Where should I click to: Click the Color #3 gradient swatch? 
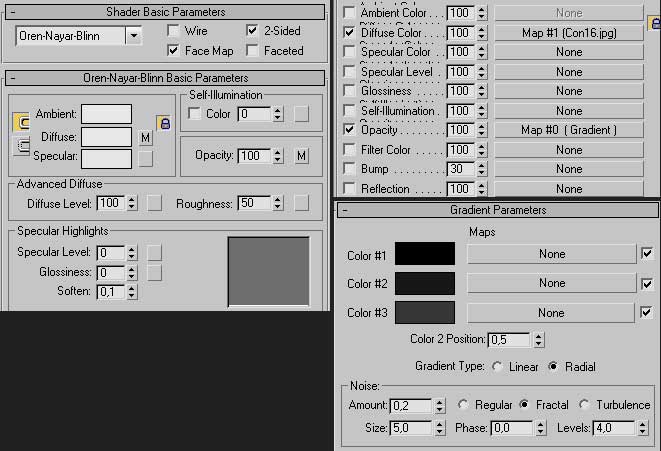click(x=425, y=313)
